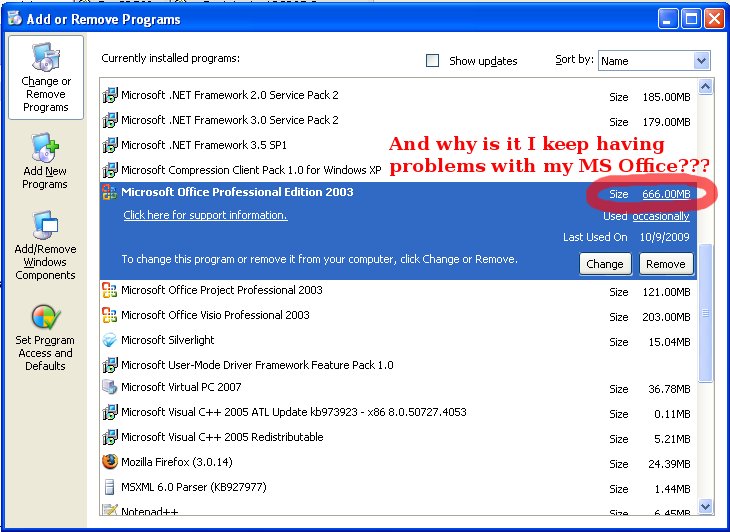Click the 666.00MB size link
This screenshot has width=730, height=532.
[x=666, y=193]
